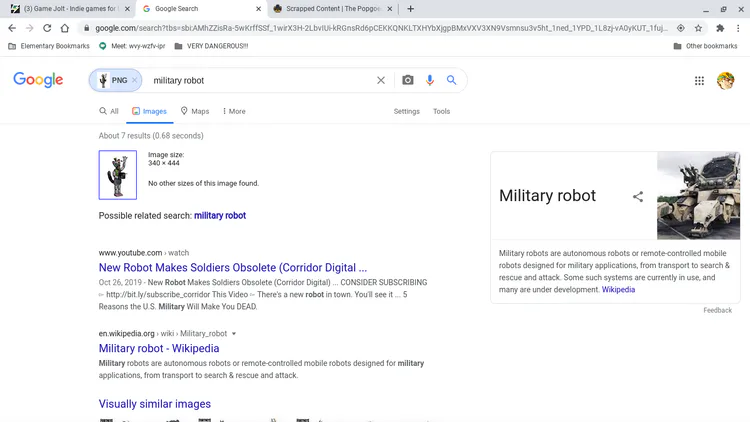Search by image with camera icon

(408, 80)
